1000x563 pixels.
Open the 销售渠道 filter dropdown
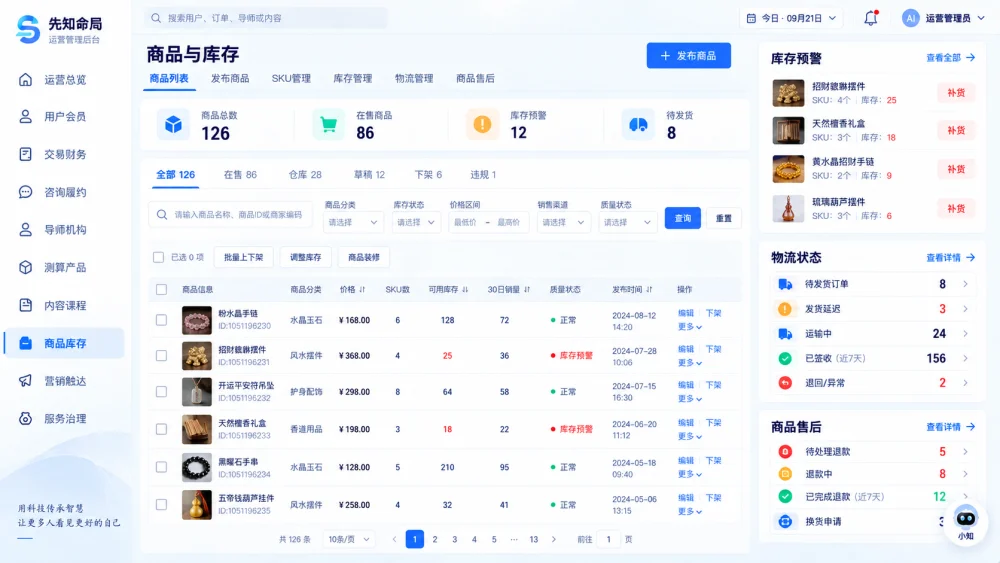pyautogui.click(x=564, y=223)
